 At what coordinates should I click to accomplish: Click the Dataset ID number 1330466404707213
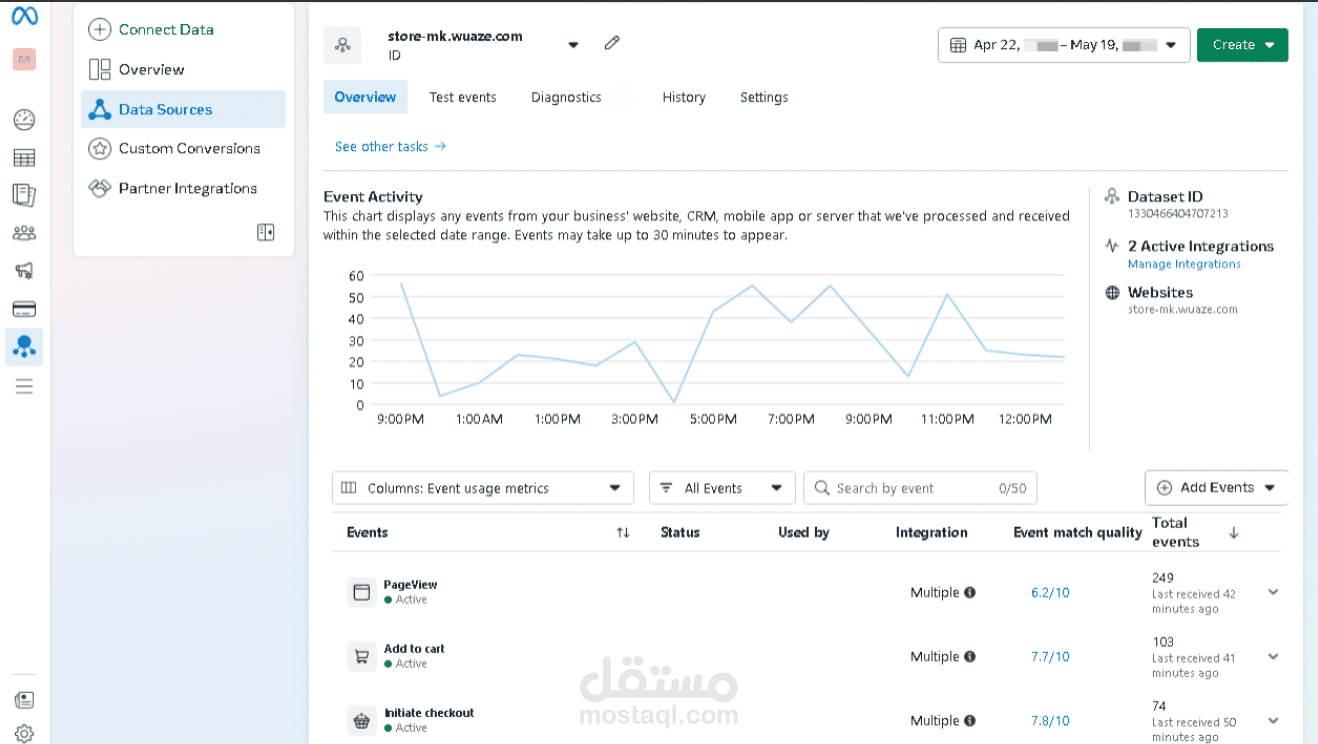tap(1178, 213)
